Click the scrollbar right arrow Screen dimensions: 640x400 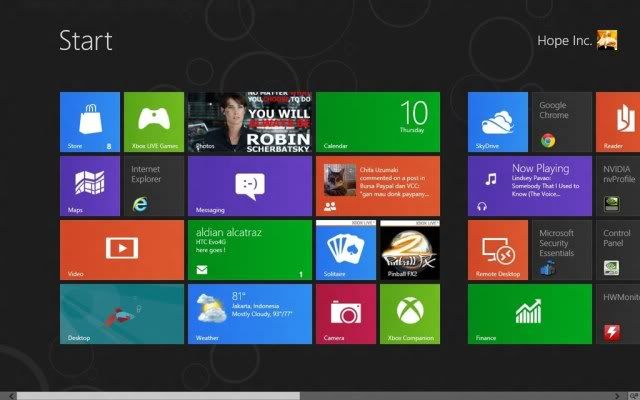coord(617,396)
